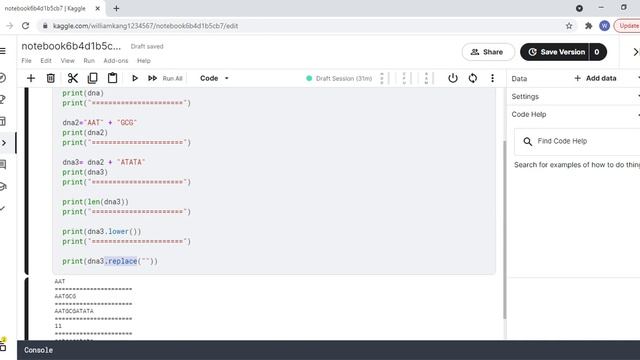Add a new cell with the plus icon
640x360 pixels.
31,78
